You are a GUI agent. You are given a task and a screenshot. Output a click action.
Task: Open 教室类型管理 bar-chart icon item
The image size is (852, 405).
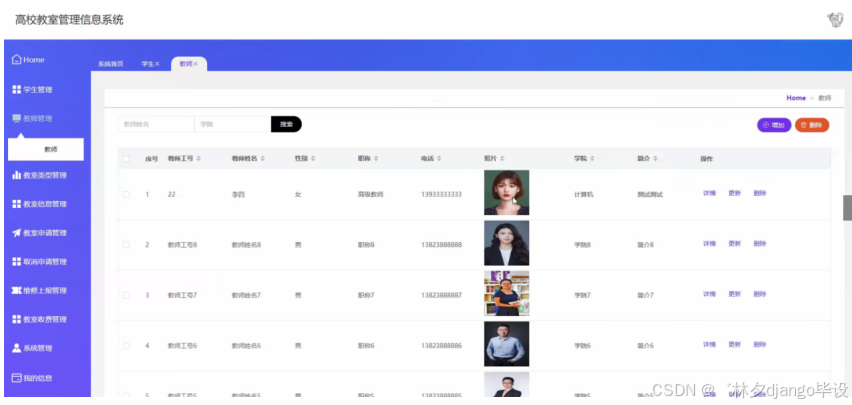[16, 175]
